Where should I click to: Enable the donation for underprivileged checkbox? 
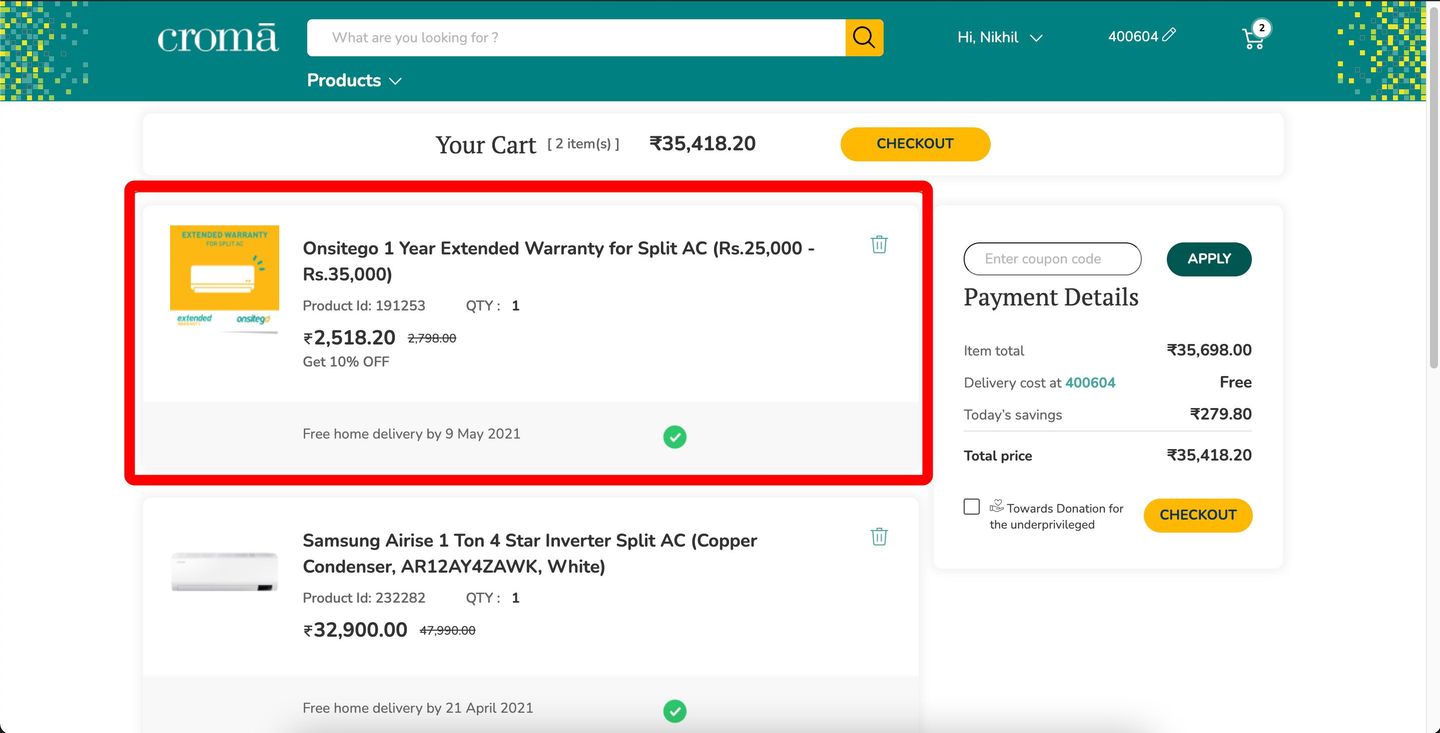[971, 507]
